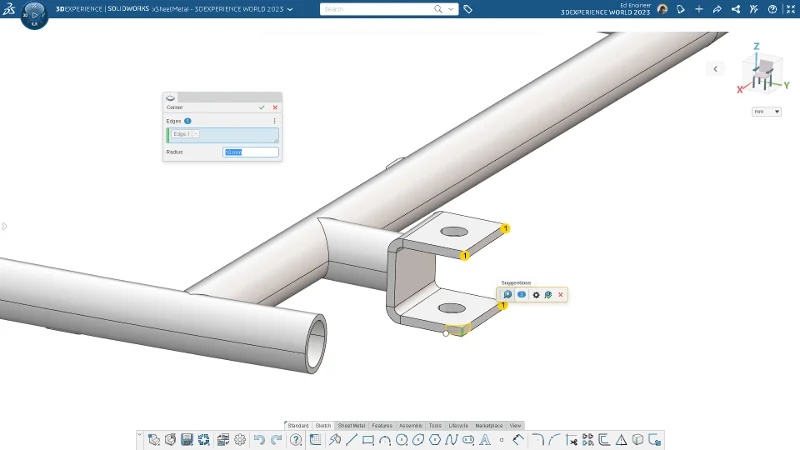Click the Share arrow icon in top bar

[716, 9]
